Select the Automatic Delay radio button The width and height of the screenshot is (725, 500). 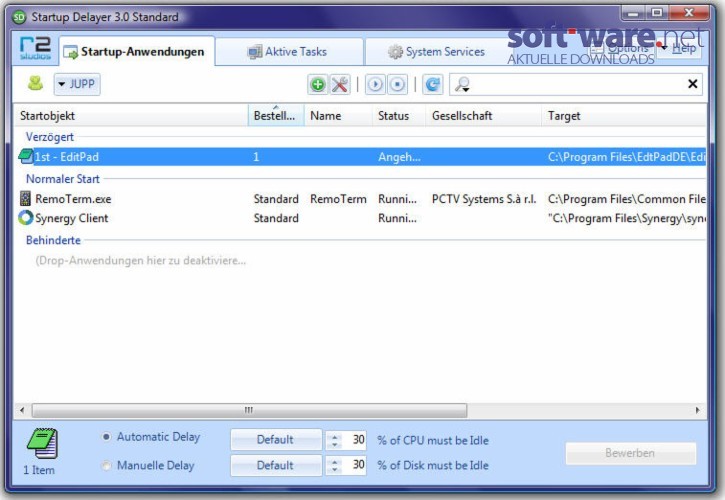pos(106,437)
